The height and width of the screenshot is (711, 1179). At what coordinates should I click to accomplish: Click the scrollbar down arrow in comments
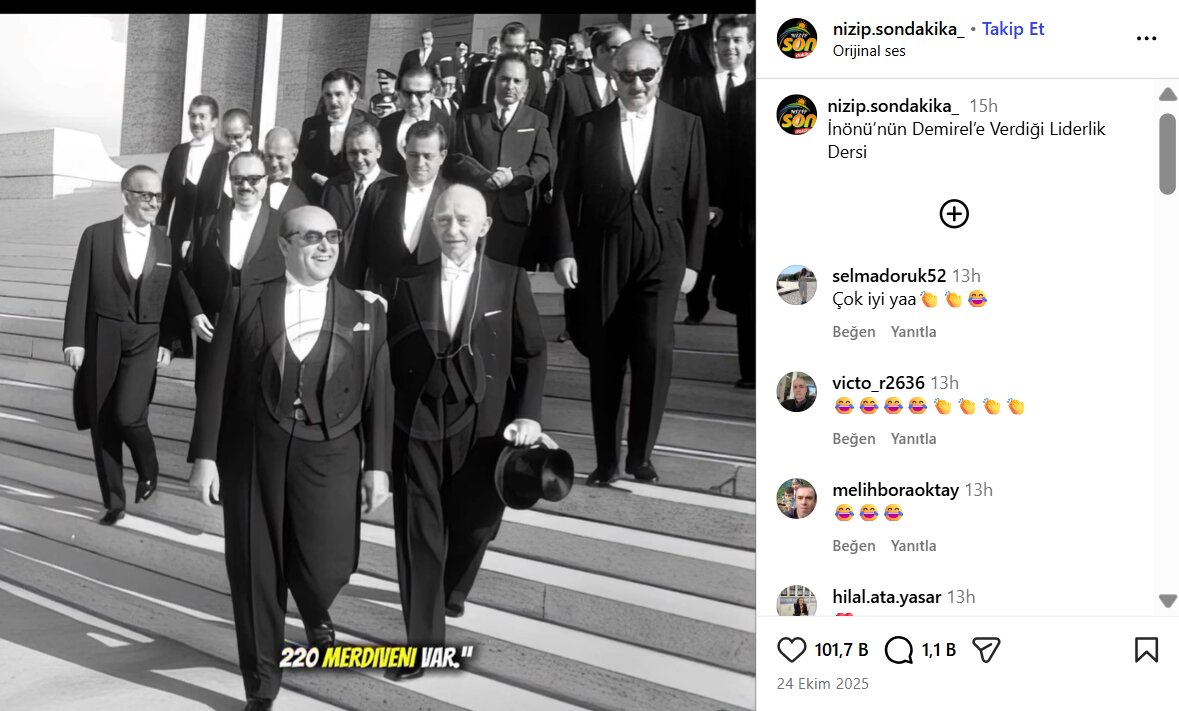pyautogui.click(x=1168, y=601)
